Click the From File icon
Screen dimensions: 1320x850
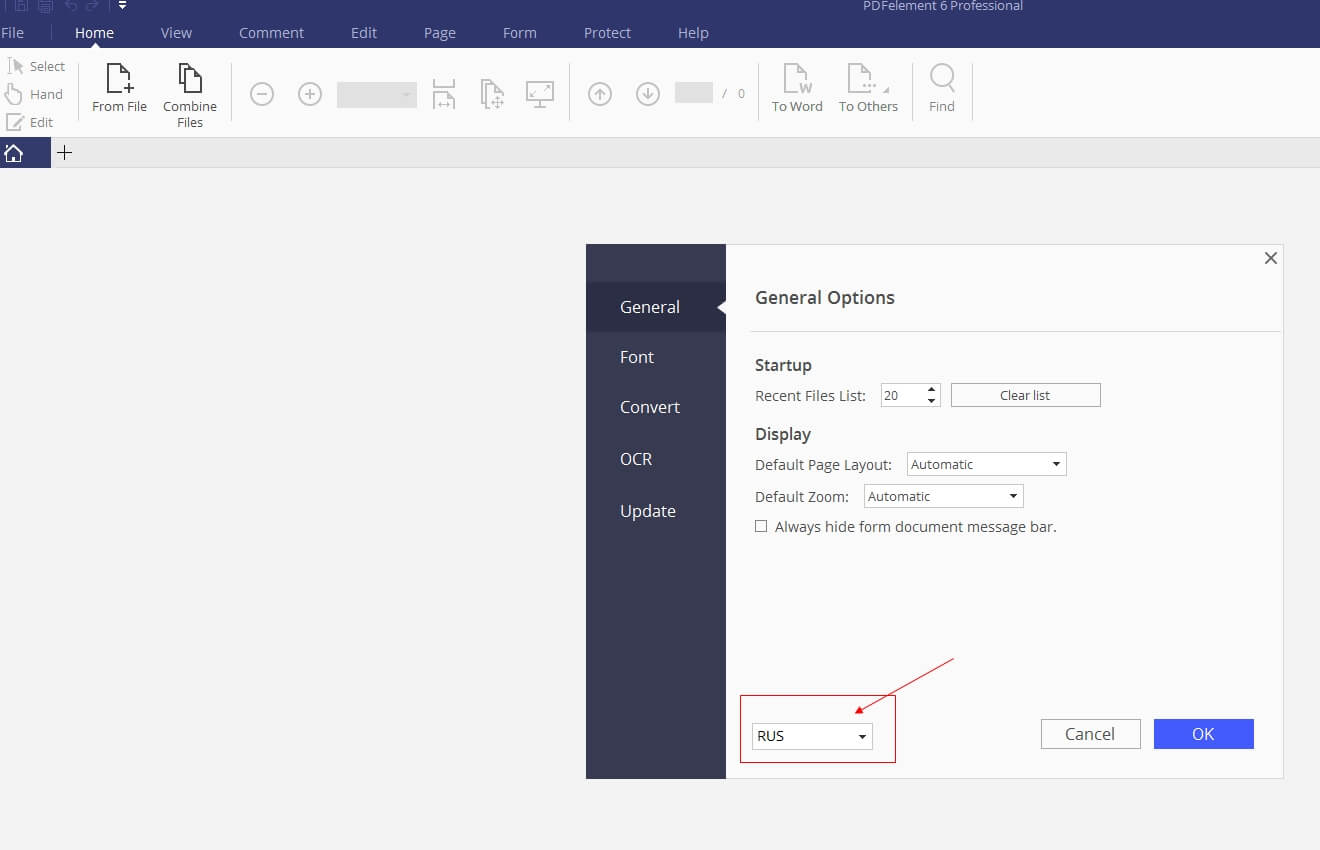click(x=119, y=80)
